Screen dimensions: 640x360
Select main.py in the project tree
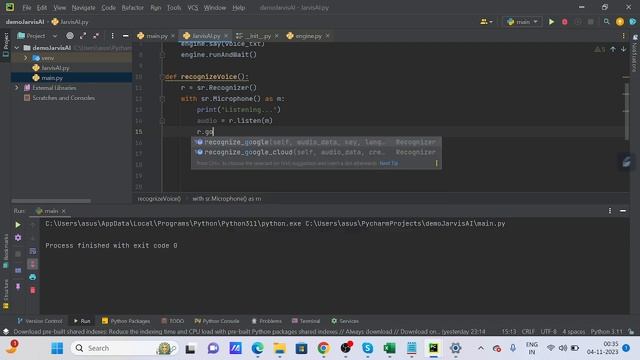click(52, 78)
